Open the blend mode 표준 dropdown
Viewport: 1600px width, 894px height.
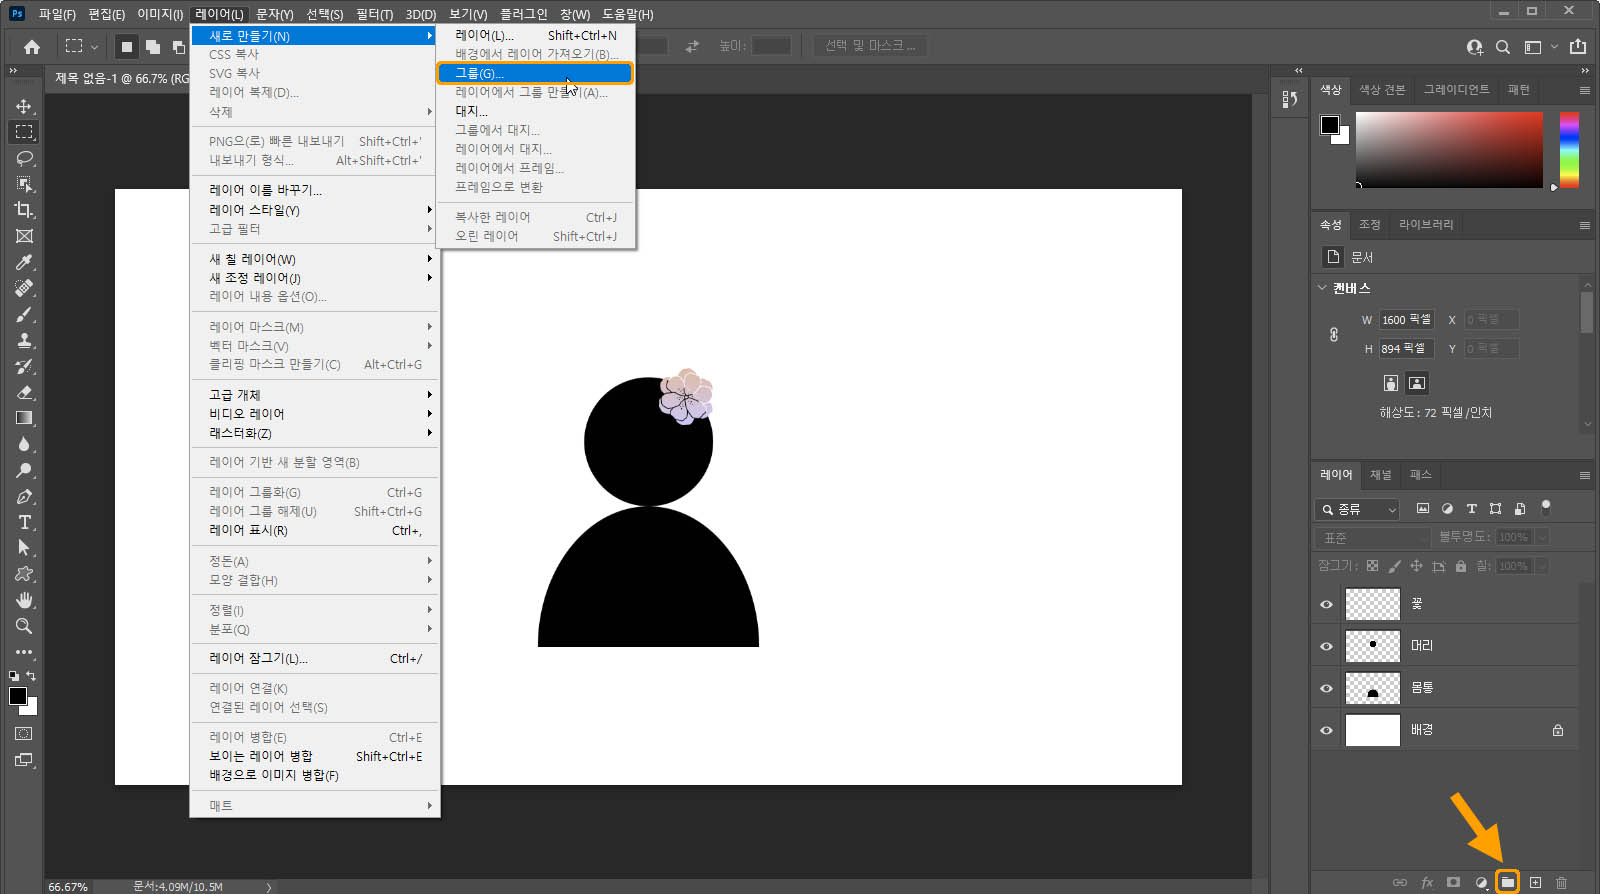click(1374, 537)
